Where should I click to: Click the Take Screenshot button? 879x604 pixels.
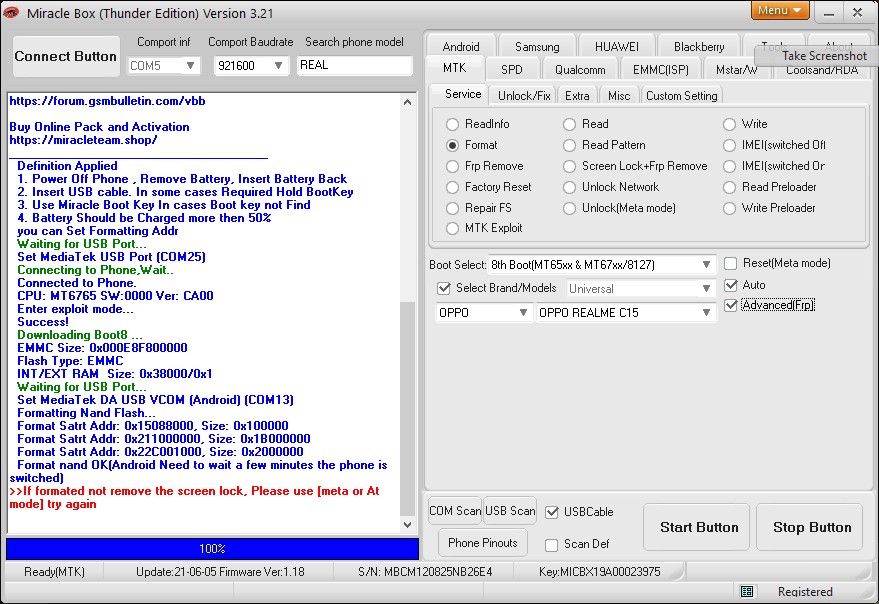pos(816,56)
